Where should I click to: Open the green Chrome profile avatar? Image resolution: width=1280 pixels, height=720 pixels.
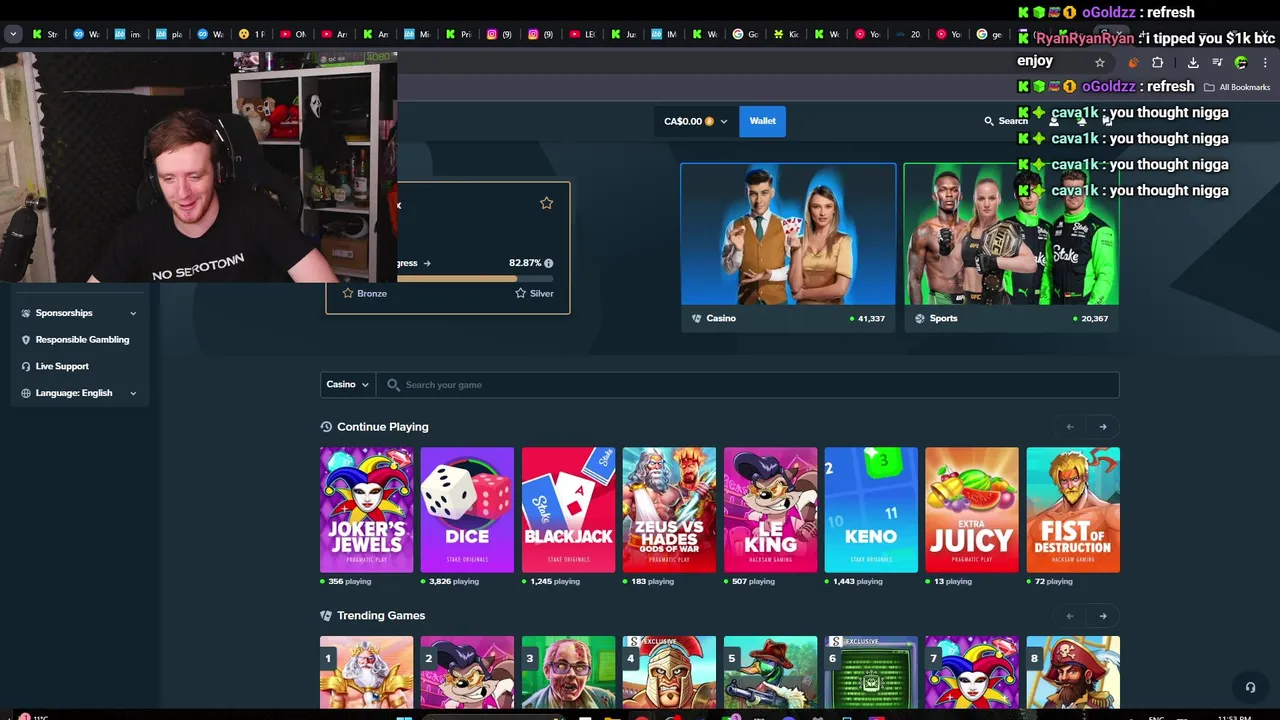[1241, 62]
